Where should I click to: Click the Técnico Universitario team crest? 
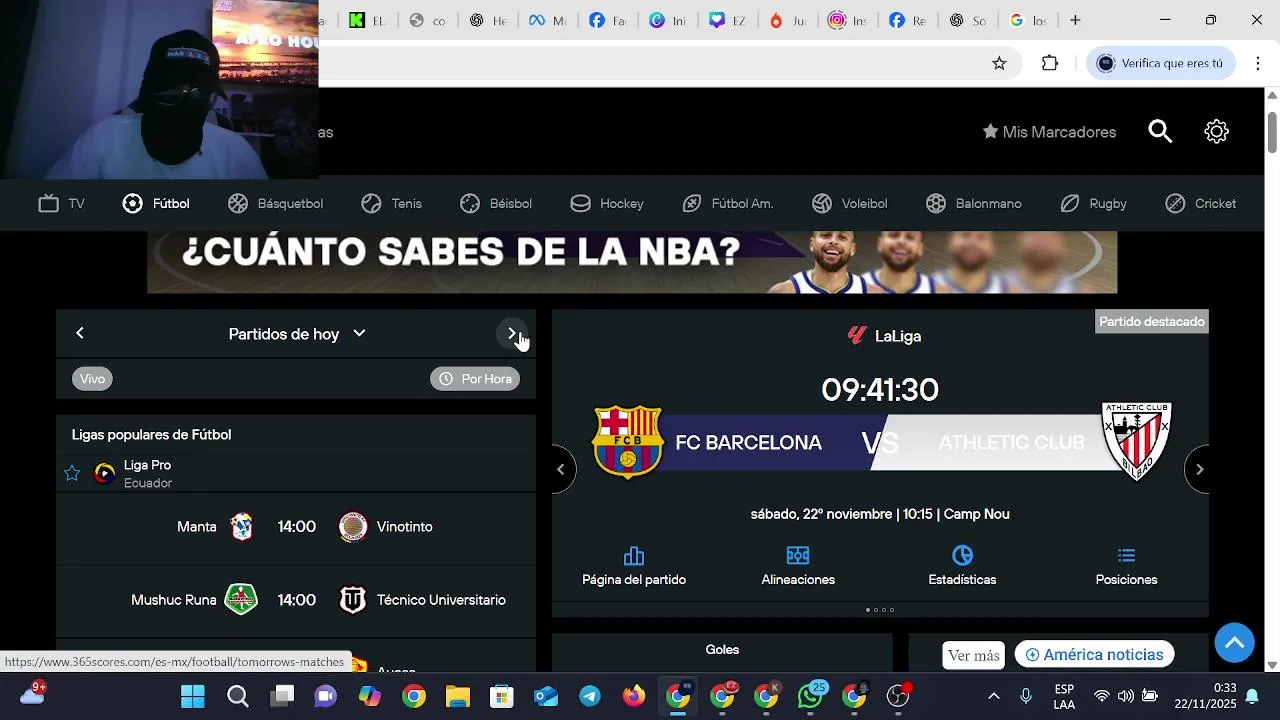tap(352, 600)
